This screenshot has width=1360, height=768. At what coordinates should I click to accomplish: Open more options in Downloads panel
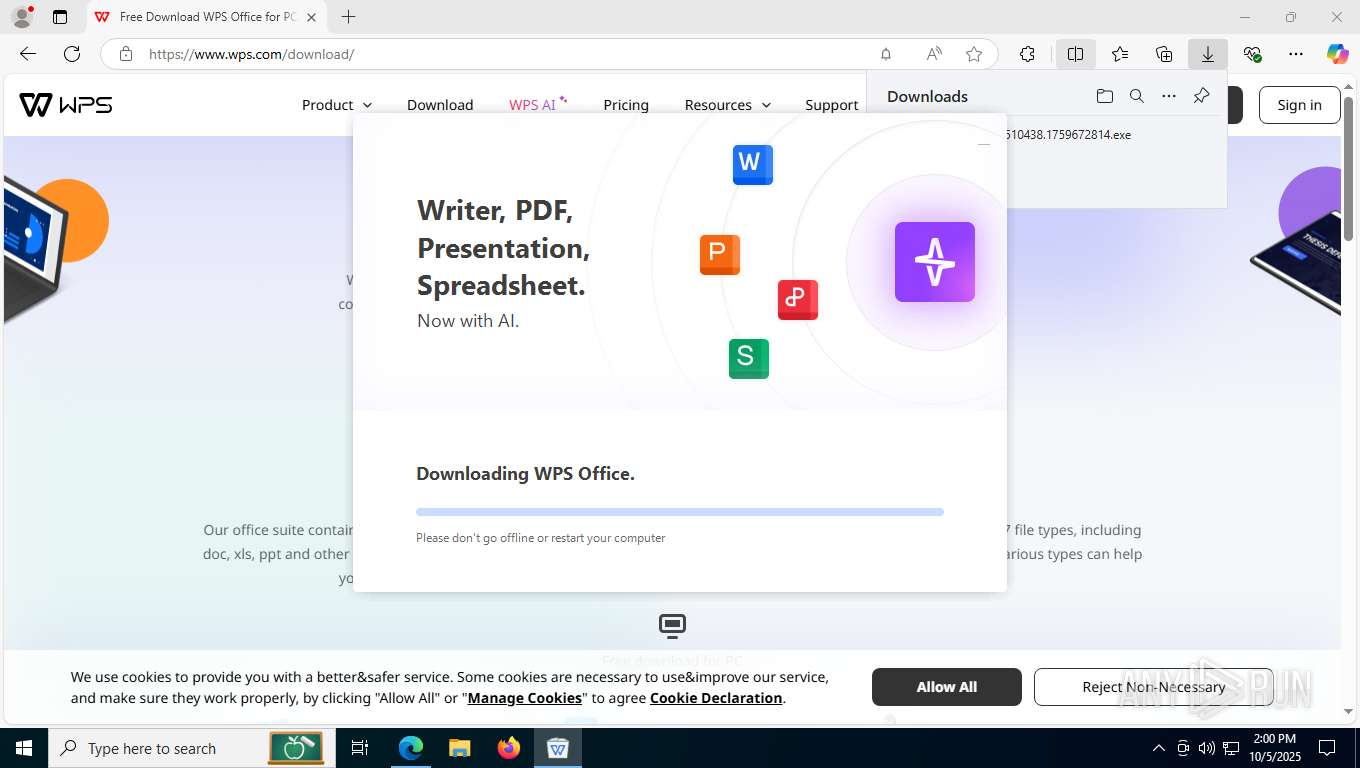click(x=1169, y=96)
